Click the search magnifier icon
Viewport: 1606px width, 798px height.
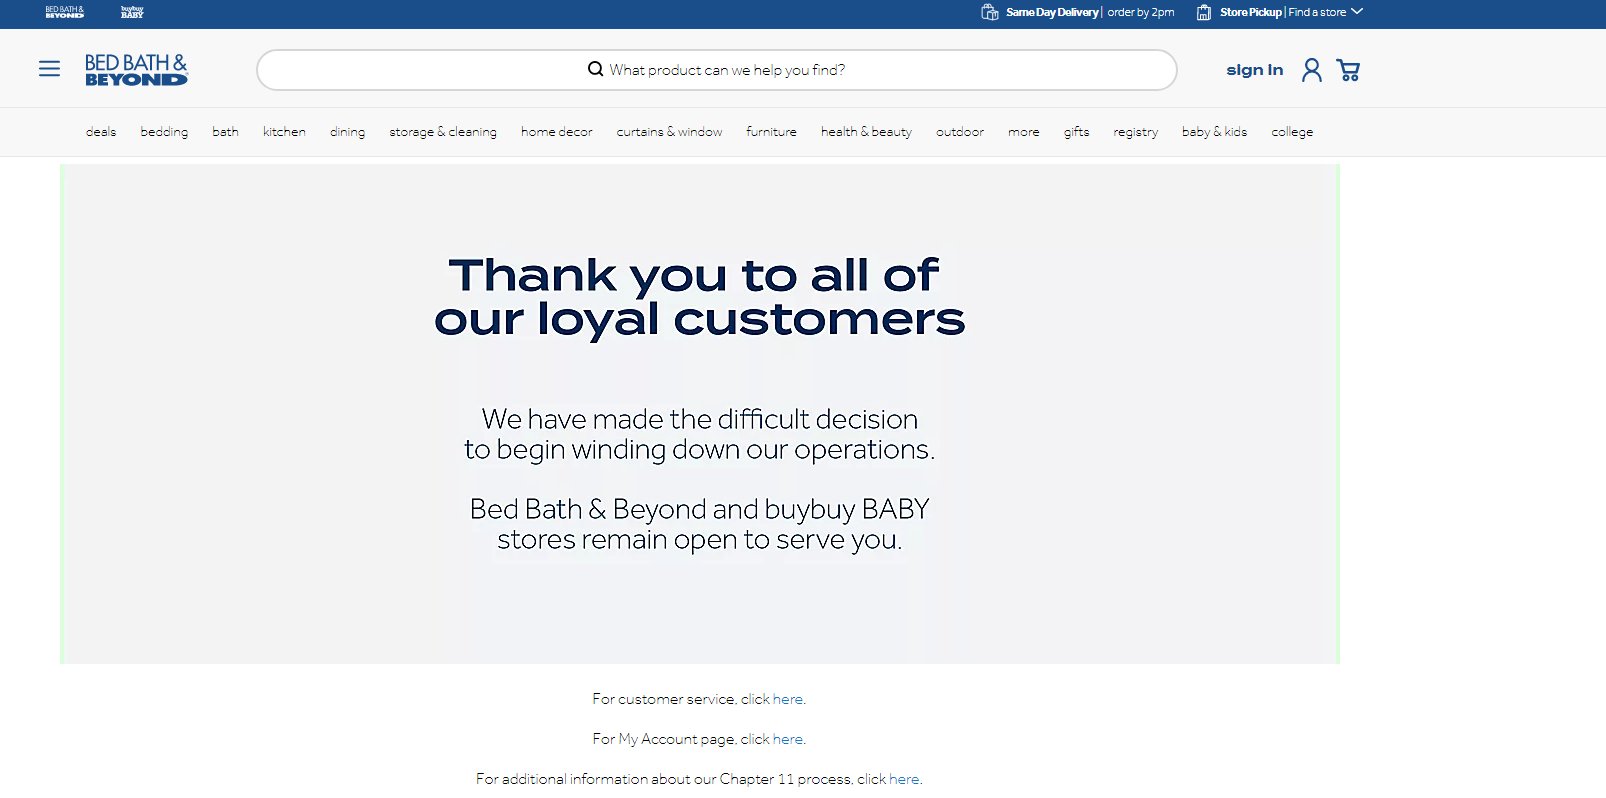click(x=595, y=69)
